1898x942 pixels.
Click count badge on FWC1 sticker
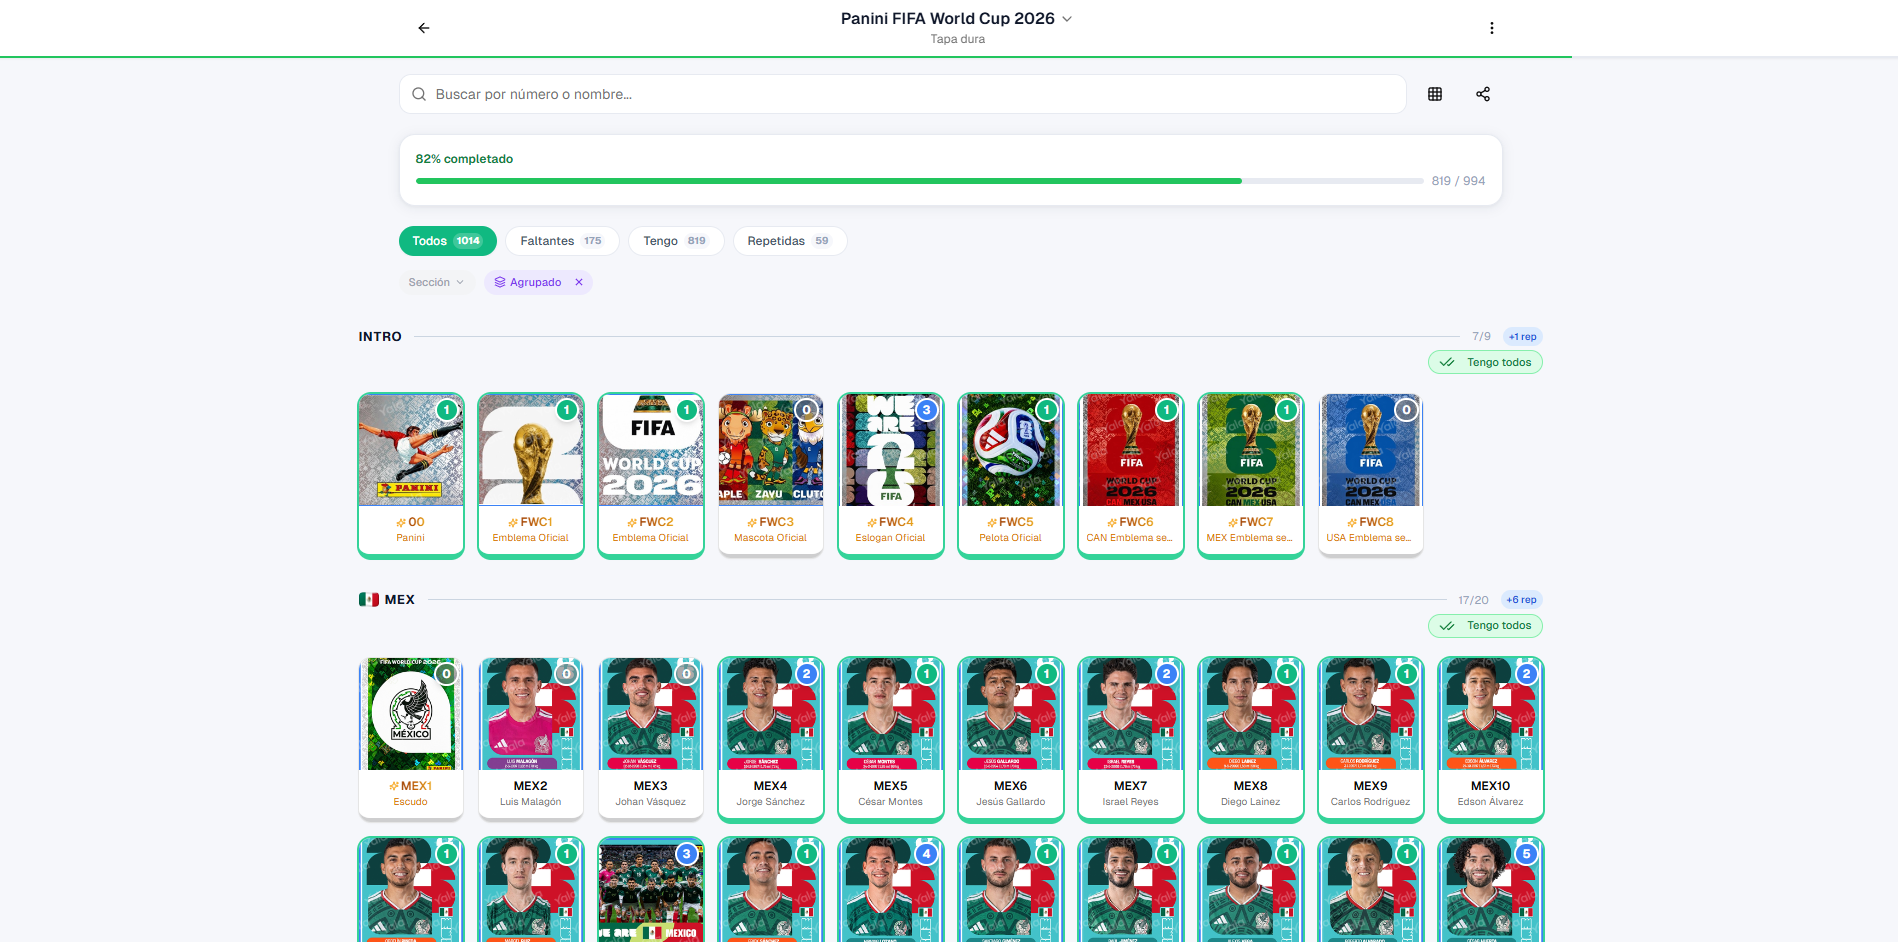(x=567, y=410)
